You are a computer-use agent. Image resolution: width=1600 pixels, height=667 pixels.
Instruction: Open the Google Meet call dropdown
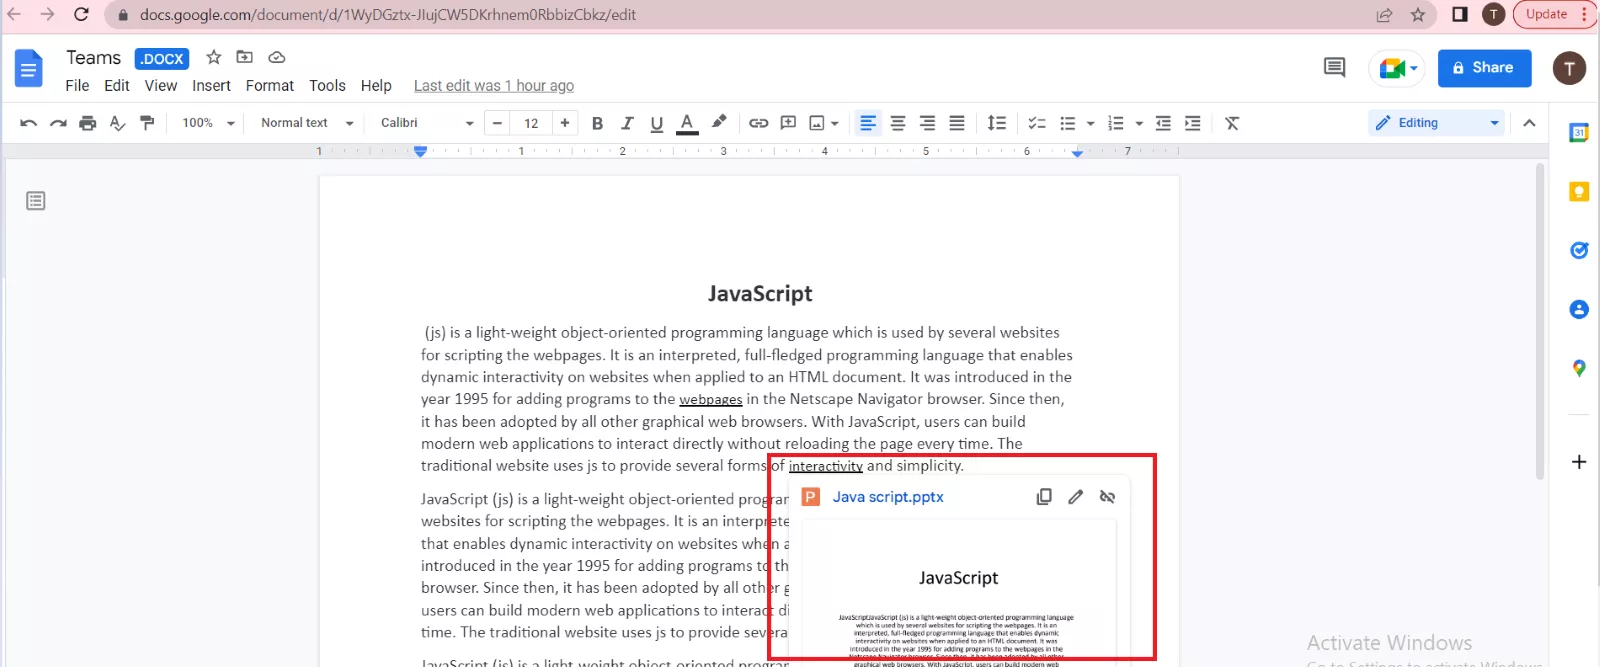1398,68
